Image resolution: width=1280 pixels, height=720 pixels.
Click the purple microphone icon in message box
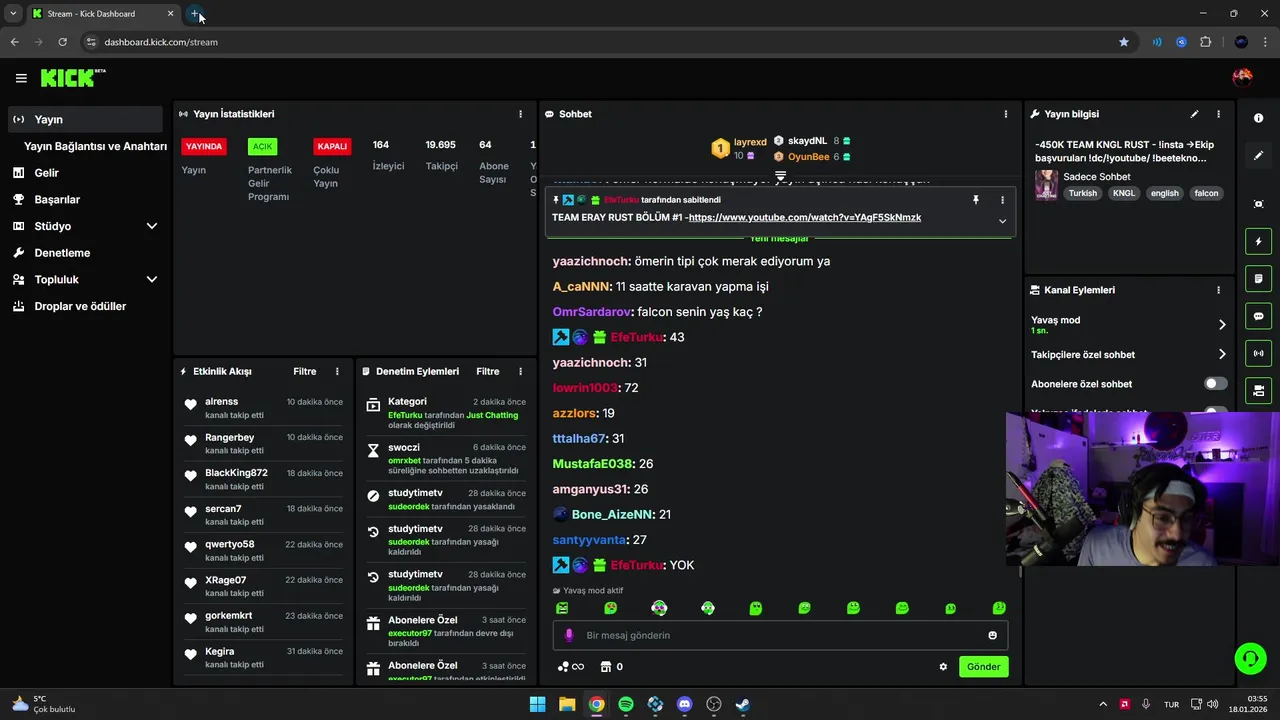click(569, 635)
